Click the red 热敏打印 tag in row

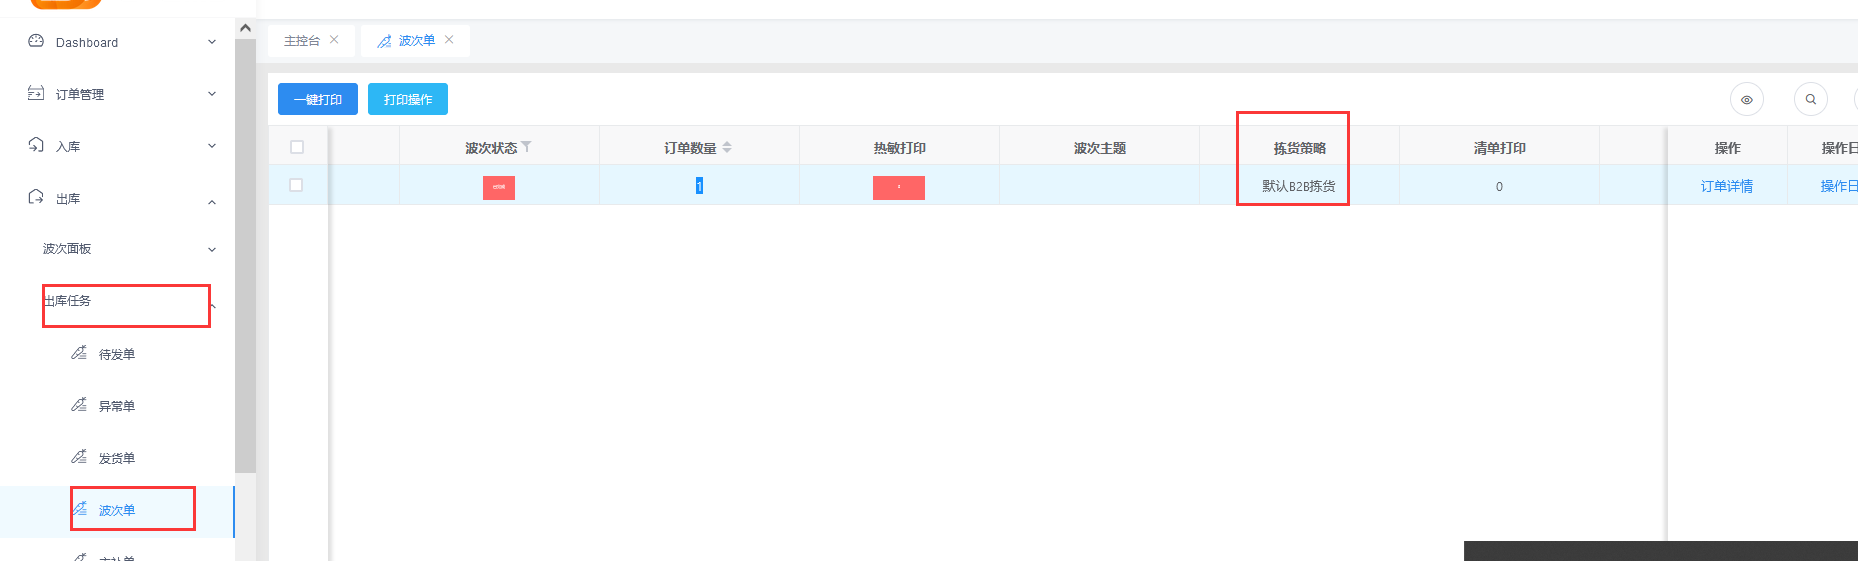899,187
